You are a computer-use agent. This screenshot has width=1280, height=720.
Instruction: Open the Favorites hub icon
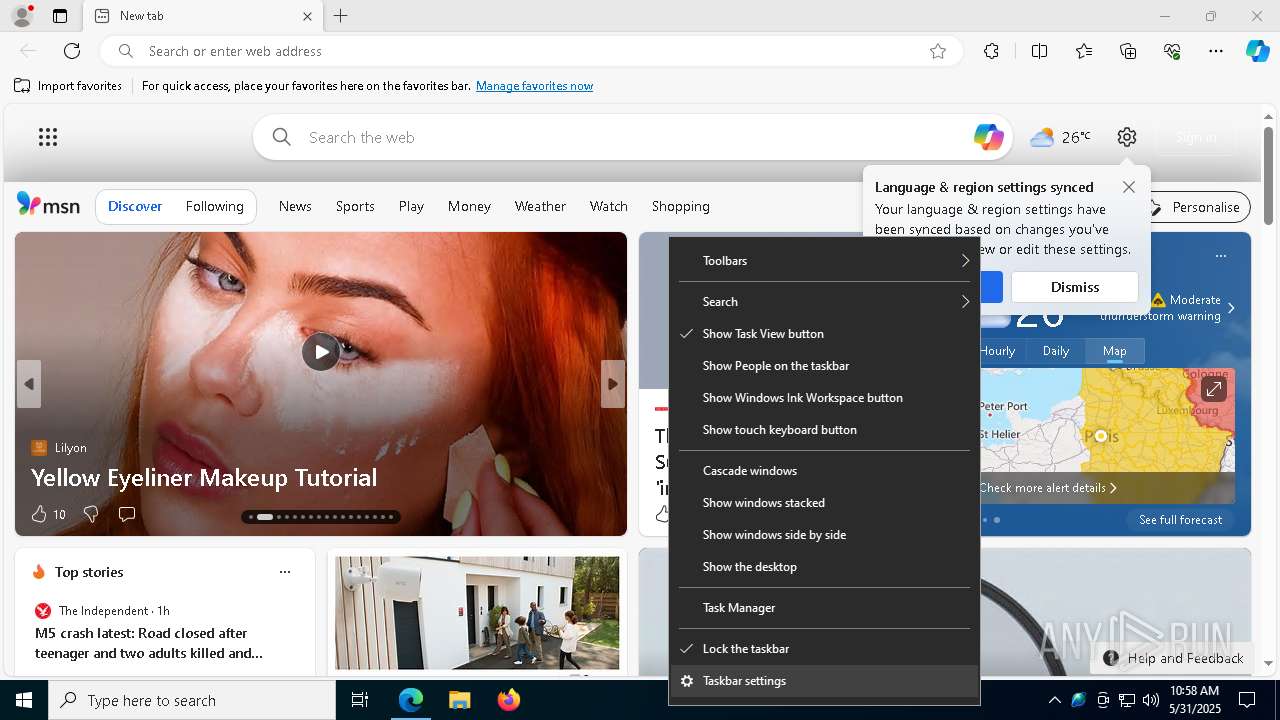coord(1084,51)
